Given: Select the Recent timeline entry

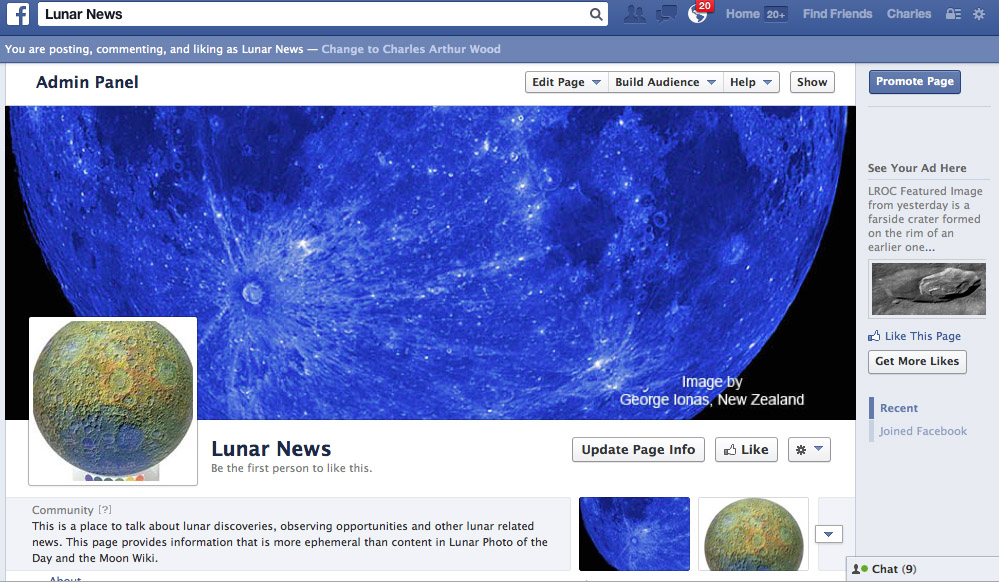Looking at the screenshot, I should [899, 408].
